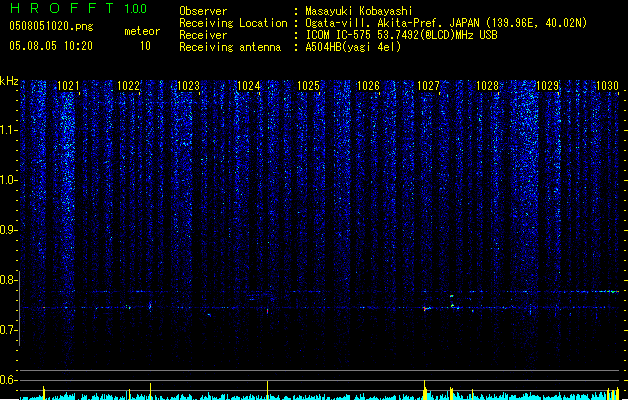Click time marker 1027
Screen dimensions: 629x400
click(x=428, y=86)
